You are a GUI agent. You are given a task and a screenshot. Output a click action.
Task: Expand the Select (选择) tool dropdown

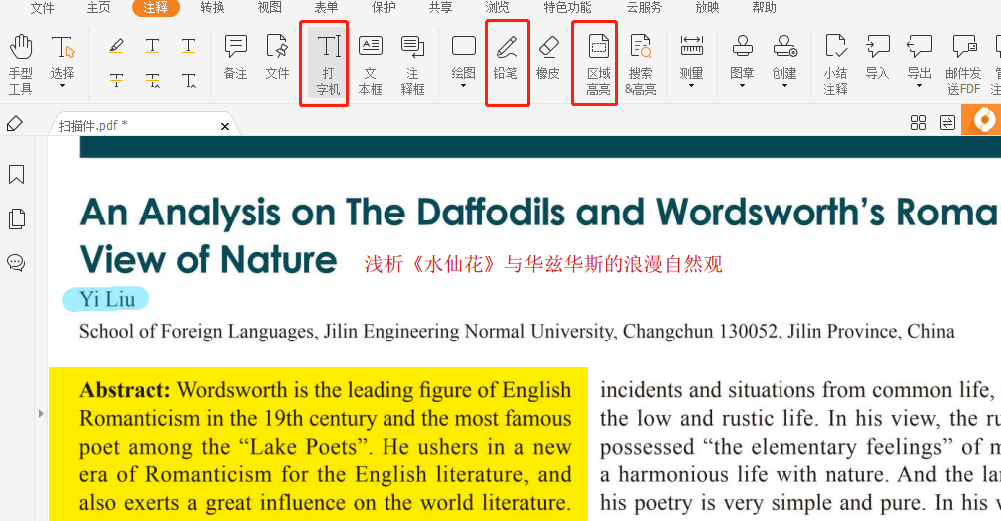[63, 86]
